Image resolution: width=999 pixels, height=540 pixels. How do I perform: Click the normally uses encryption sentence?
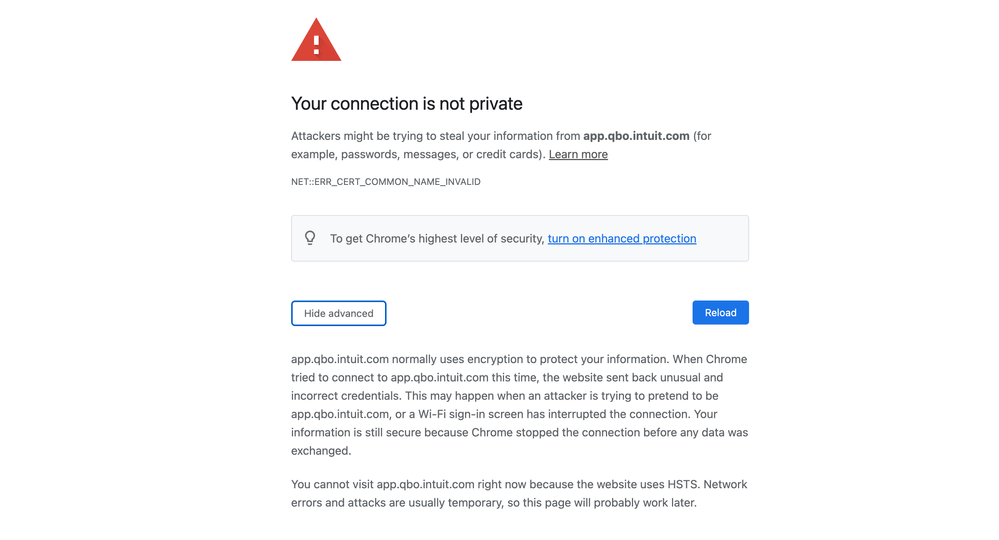pos(500,359)
